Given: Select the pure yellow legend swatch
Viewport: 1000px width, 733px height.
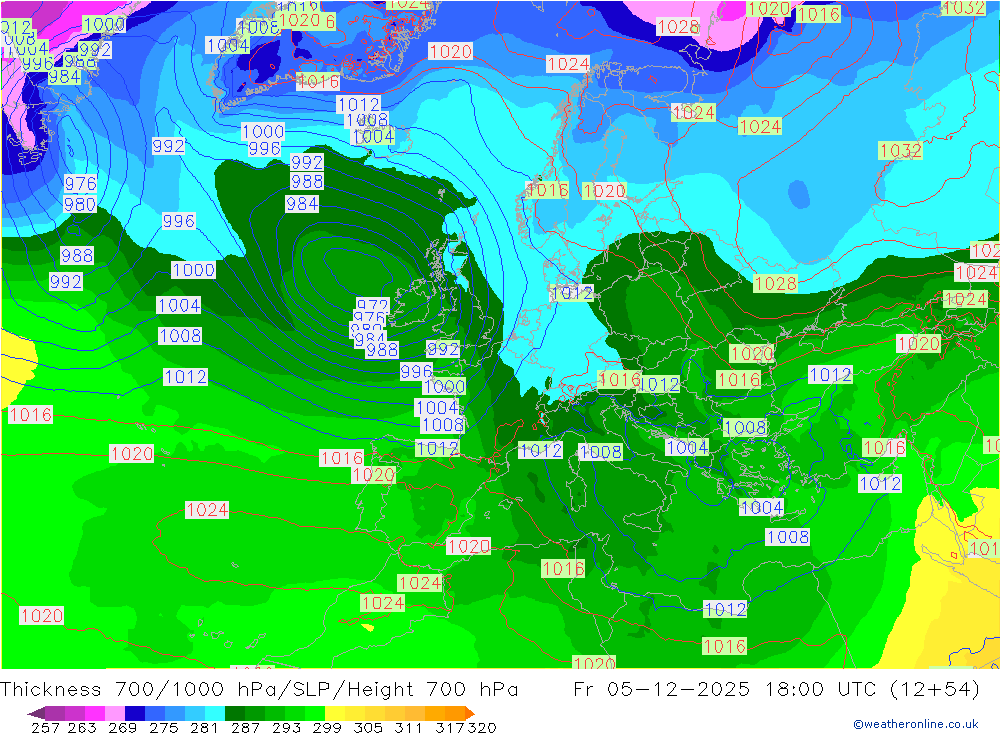Looking at the screenshot, I should 335,713.
